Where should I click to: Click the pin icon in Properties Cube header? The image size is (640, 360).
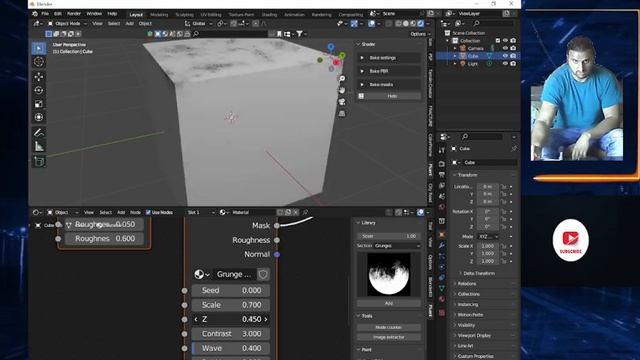pos(514,149)
